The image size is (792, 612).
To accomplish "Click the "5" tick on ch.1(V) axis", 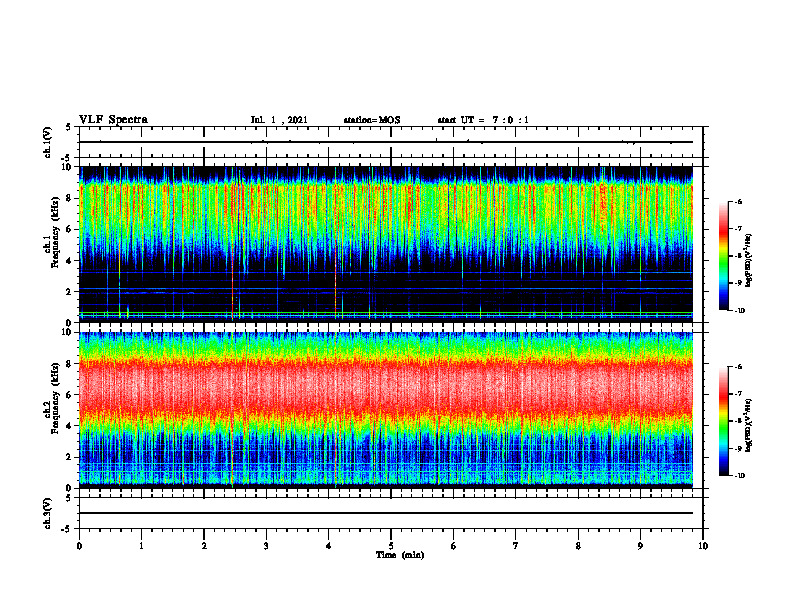I will tap(69, 128).
